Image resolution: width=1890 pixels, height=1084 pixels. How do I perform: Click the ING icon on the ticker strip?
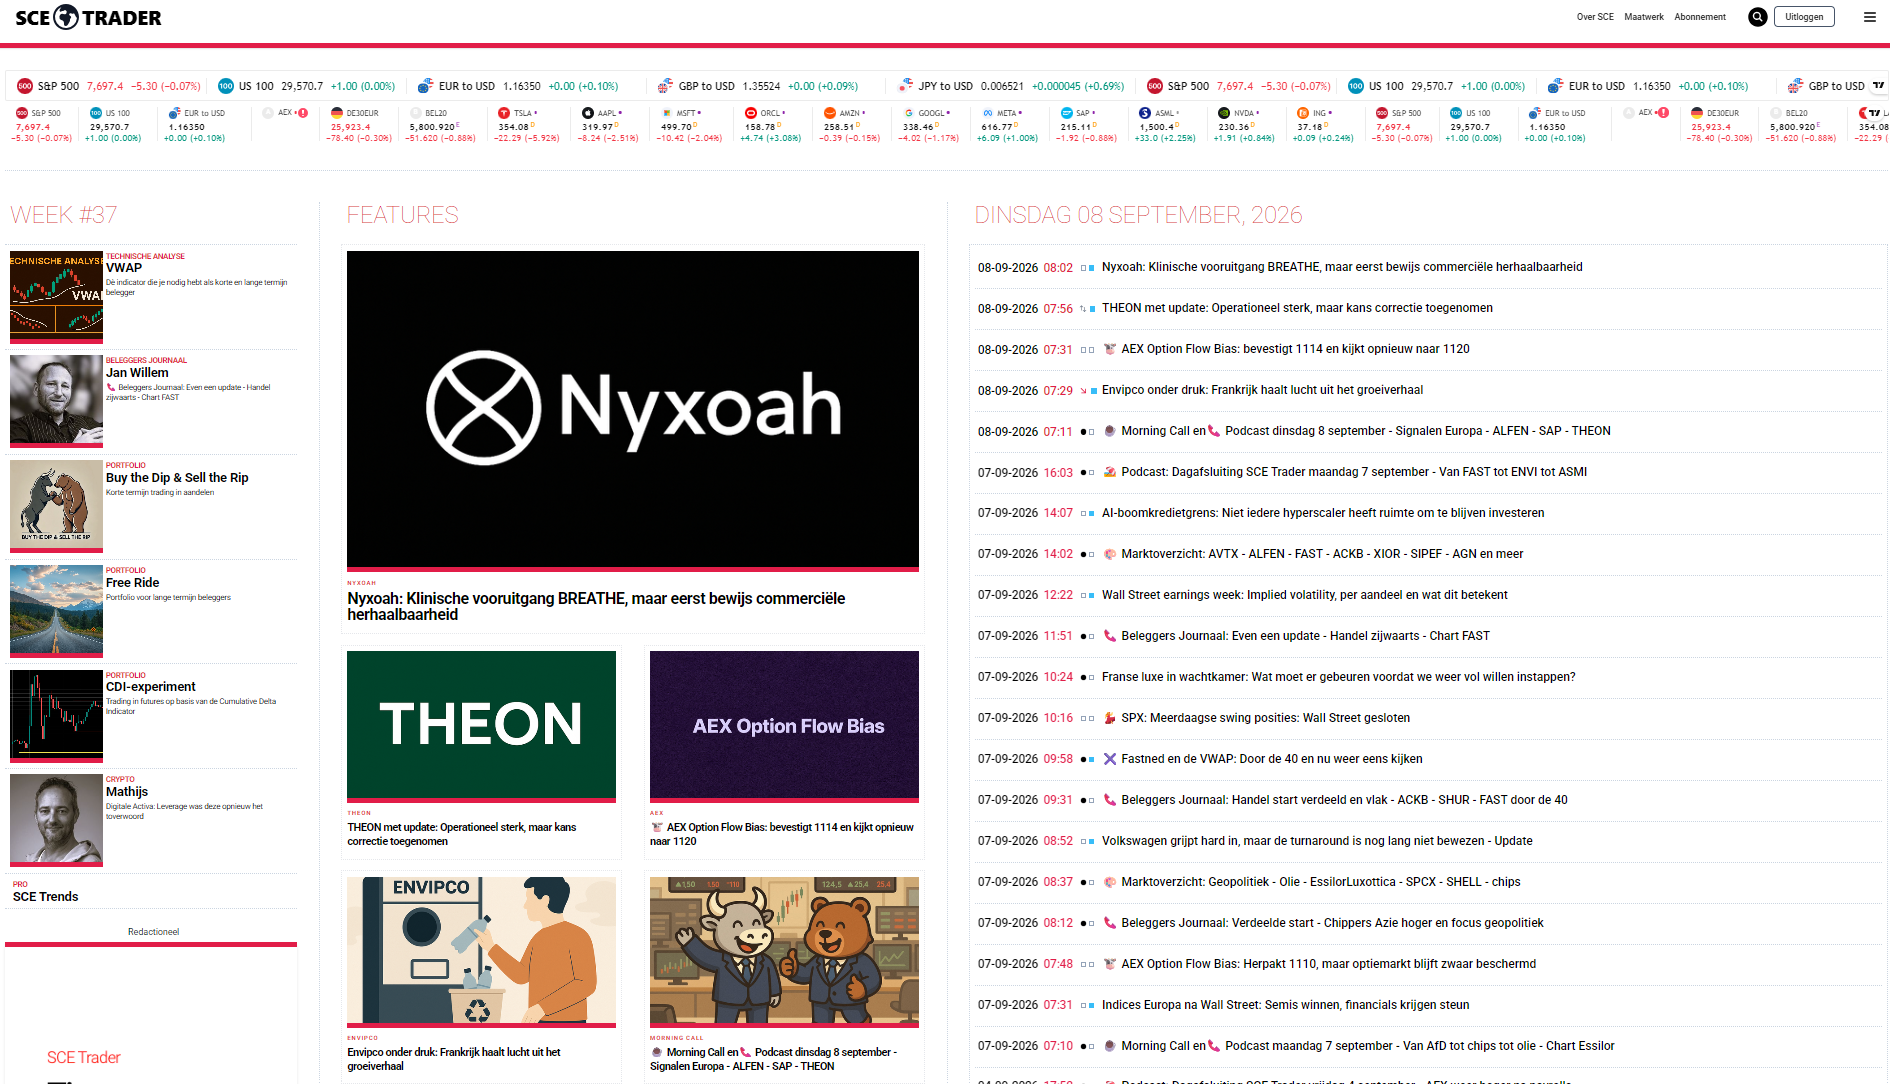1303,113
